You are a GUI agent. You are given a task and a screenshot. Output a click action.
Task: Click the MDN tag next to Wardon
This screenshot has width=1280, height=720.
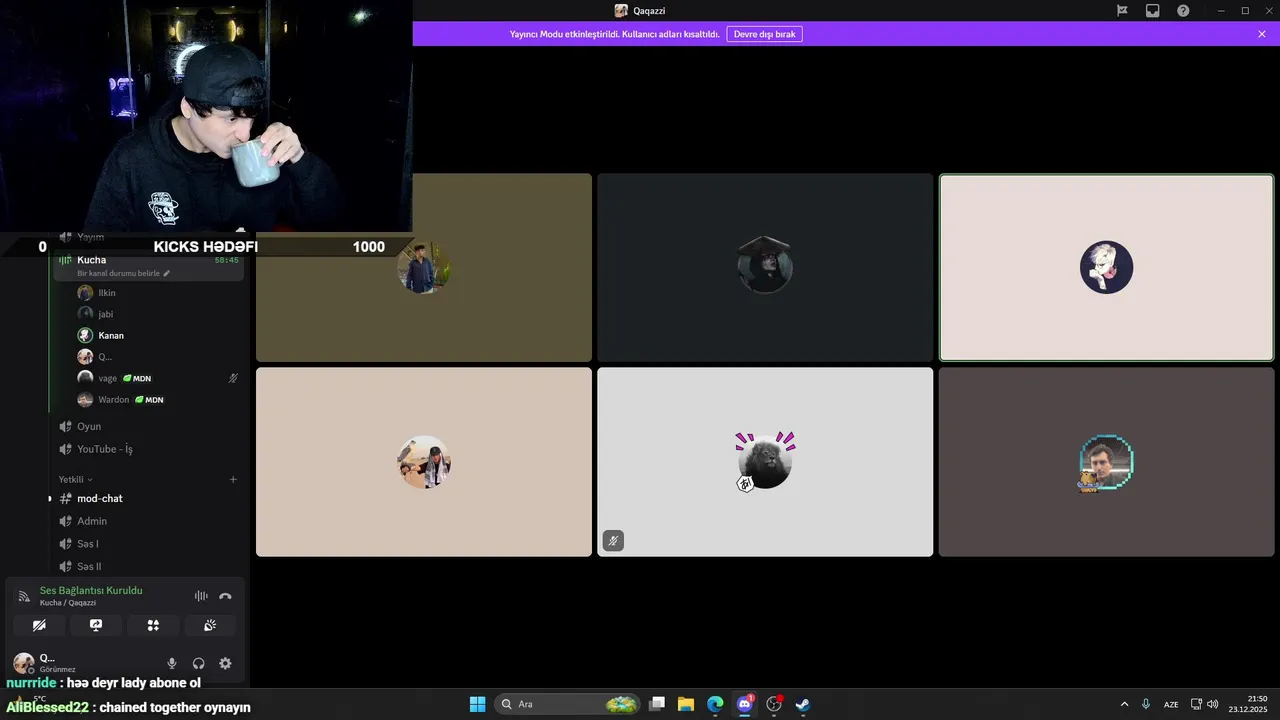pyautogui.click(x=149, y=400)
